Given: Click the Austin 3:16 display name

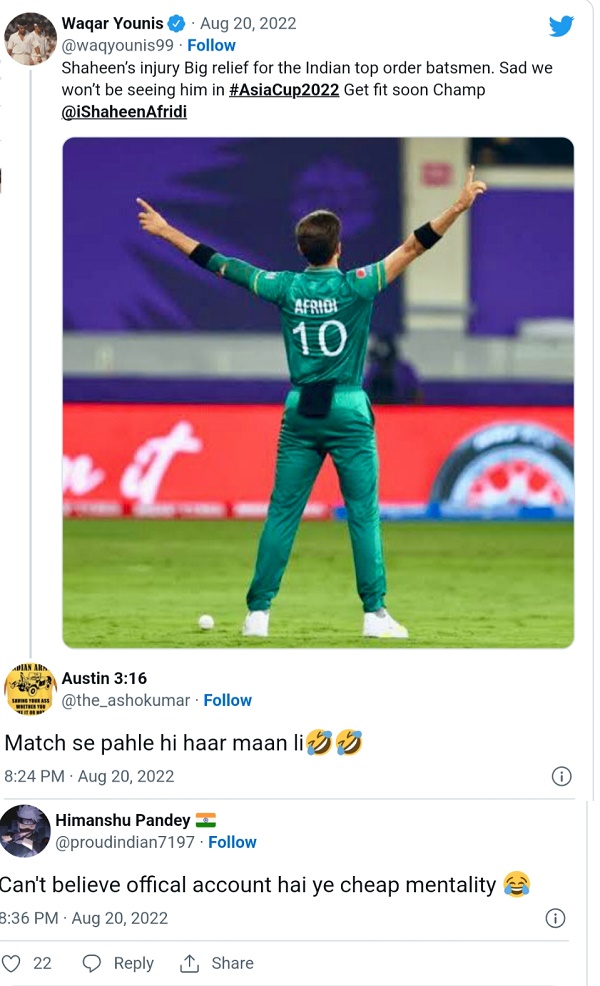Looking at the screenshot, I should [104, 678].
